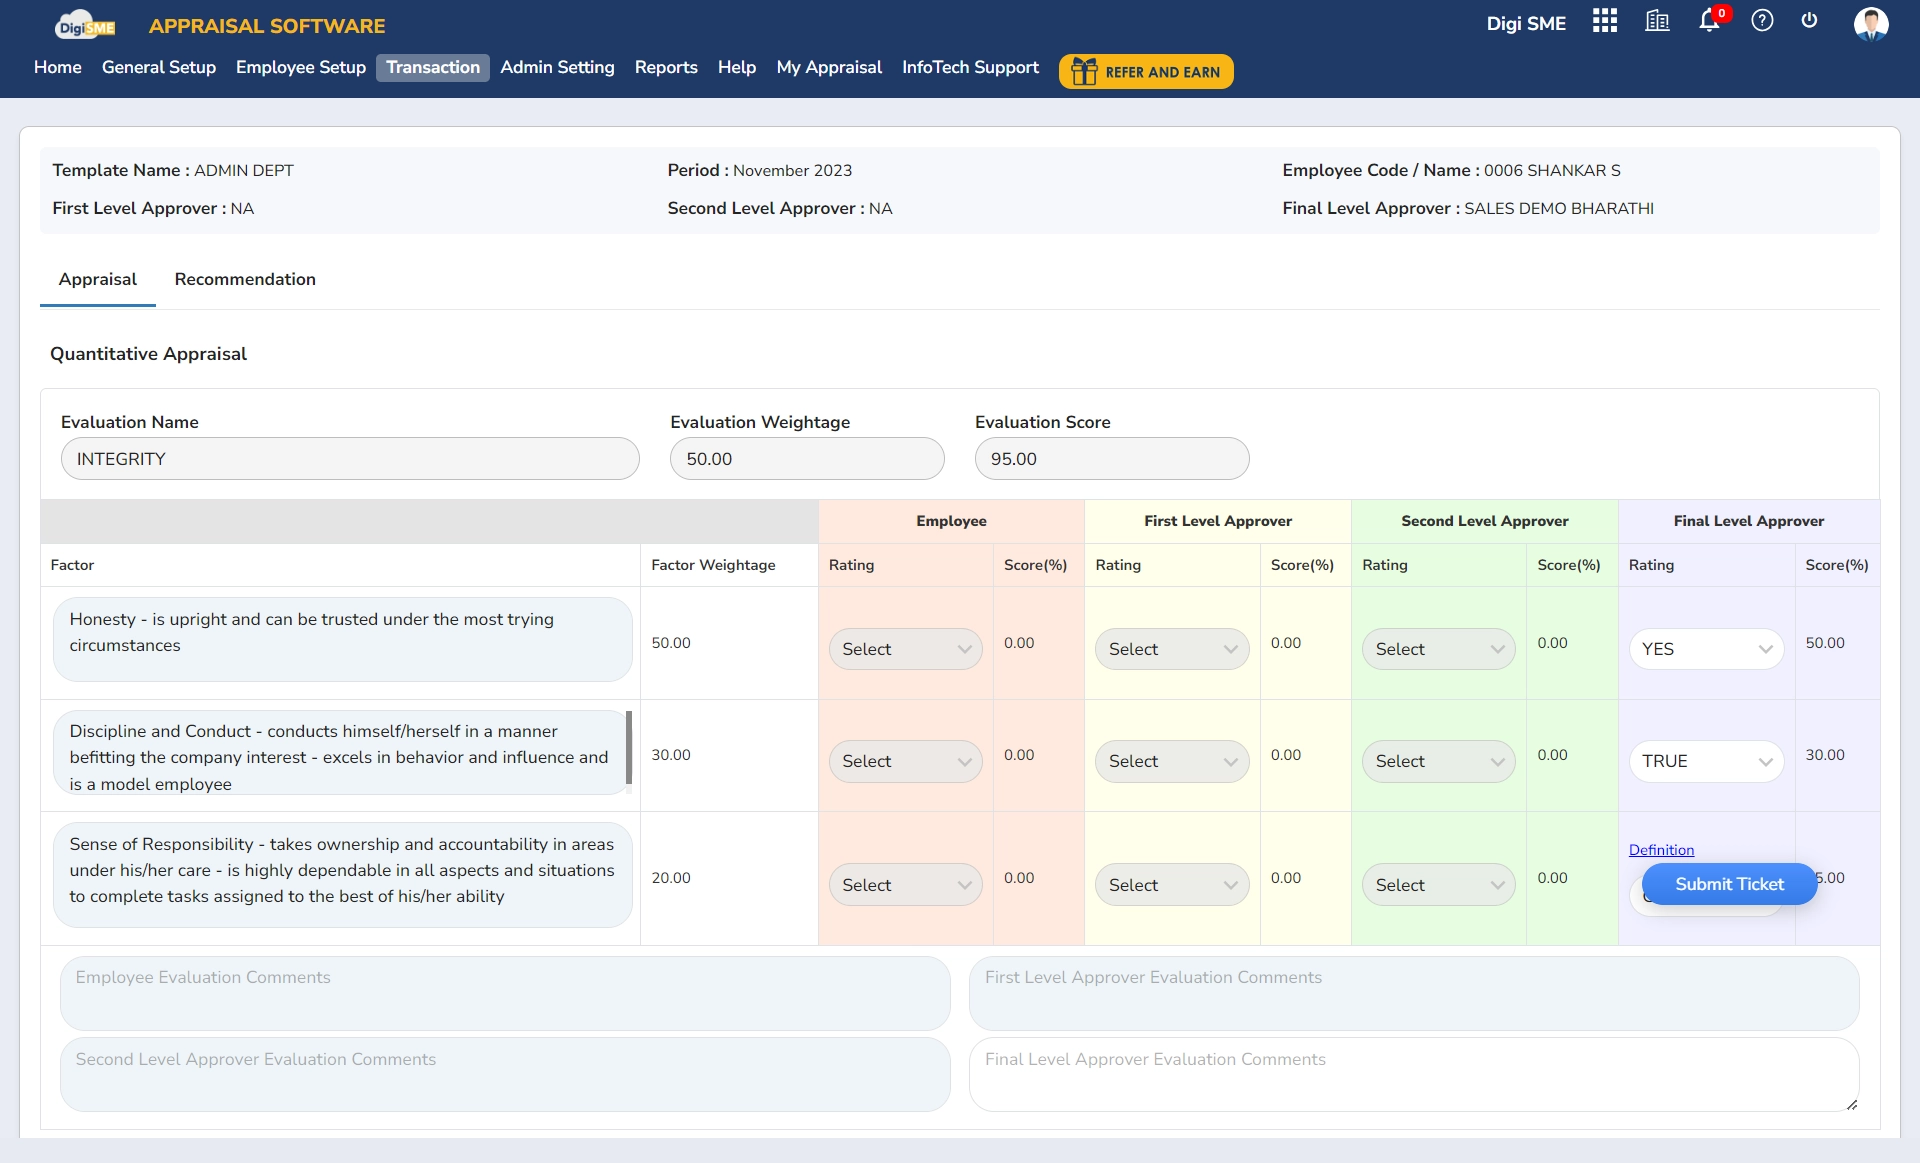Open Final Level rating dropdown showing TRUE
The image size is (1920, 1163).
tap(1706, 761)
